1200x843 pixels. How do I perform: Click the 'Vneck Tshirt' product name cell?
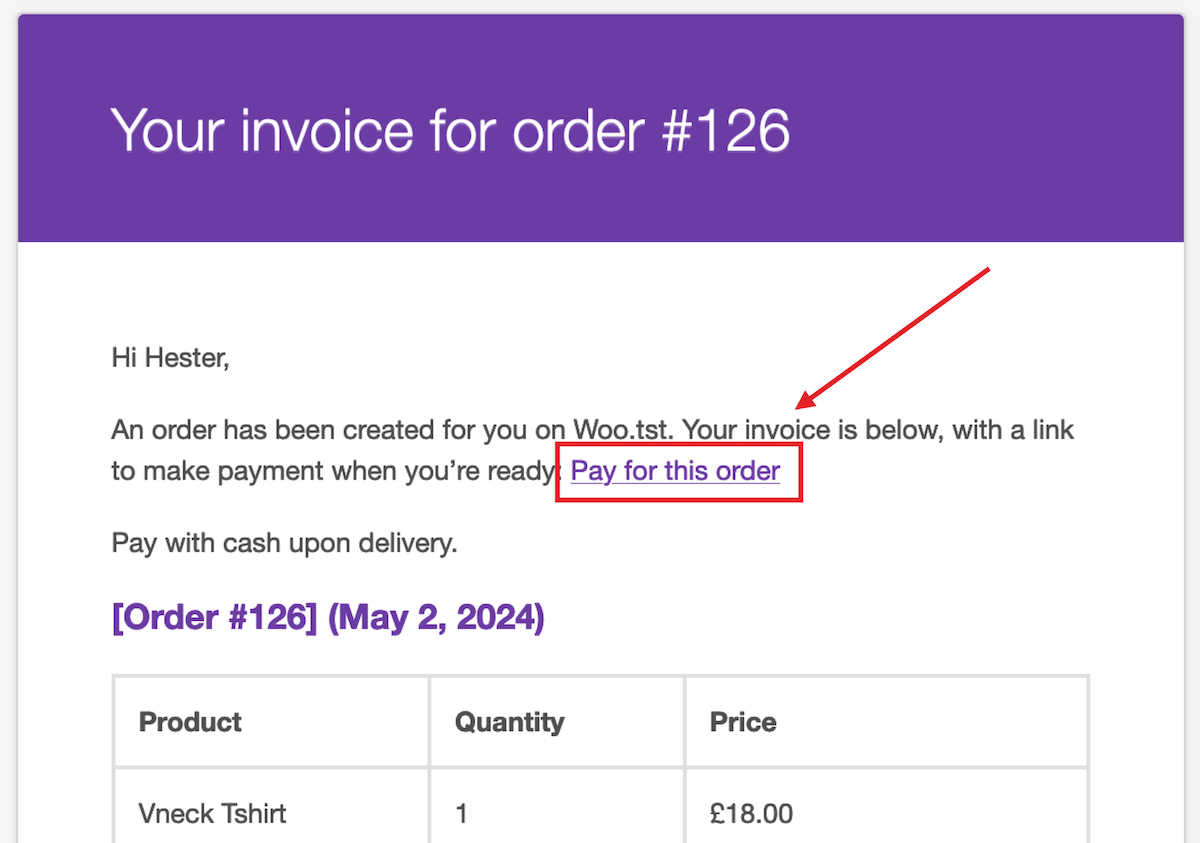(212, 813)
